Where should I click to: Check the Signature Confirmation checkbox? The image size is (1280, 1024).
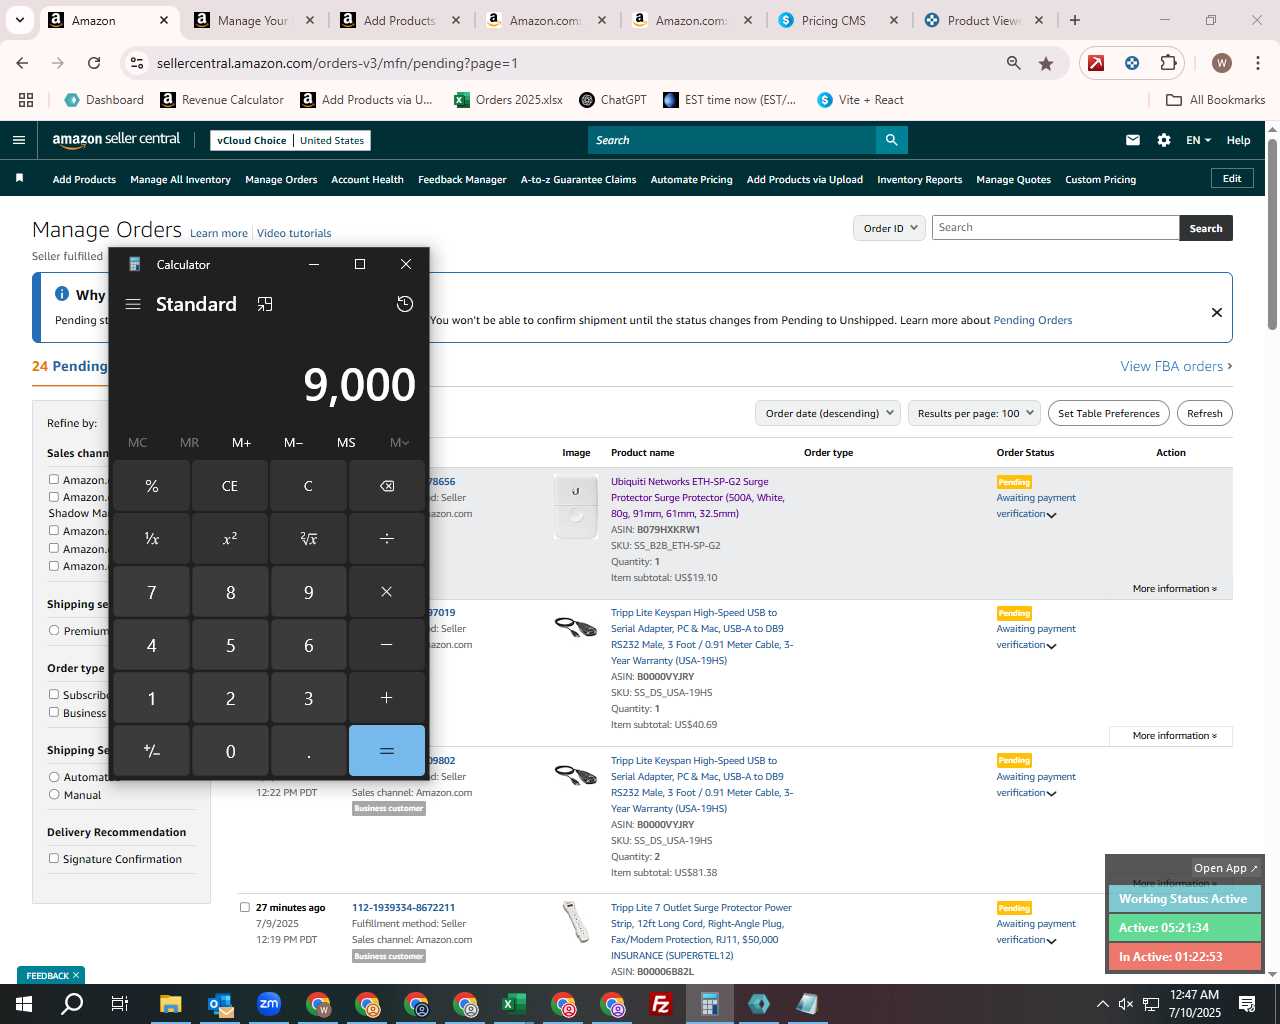click(54, 858)
